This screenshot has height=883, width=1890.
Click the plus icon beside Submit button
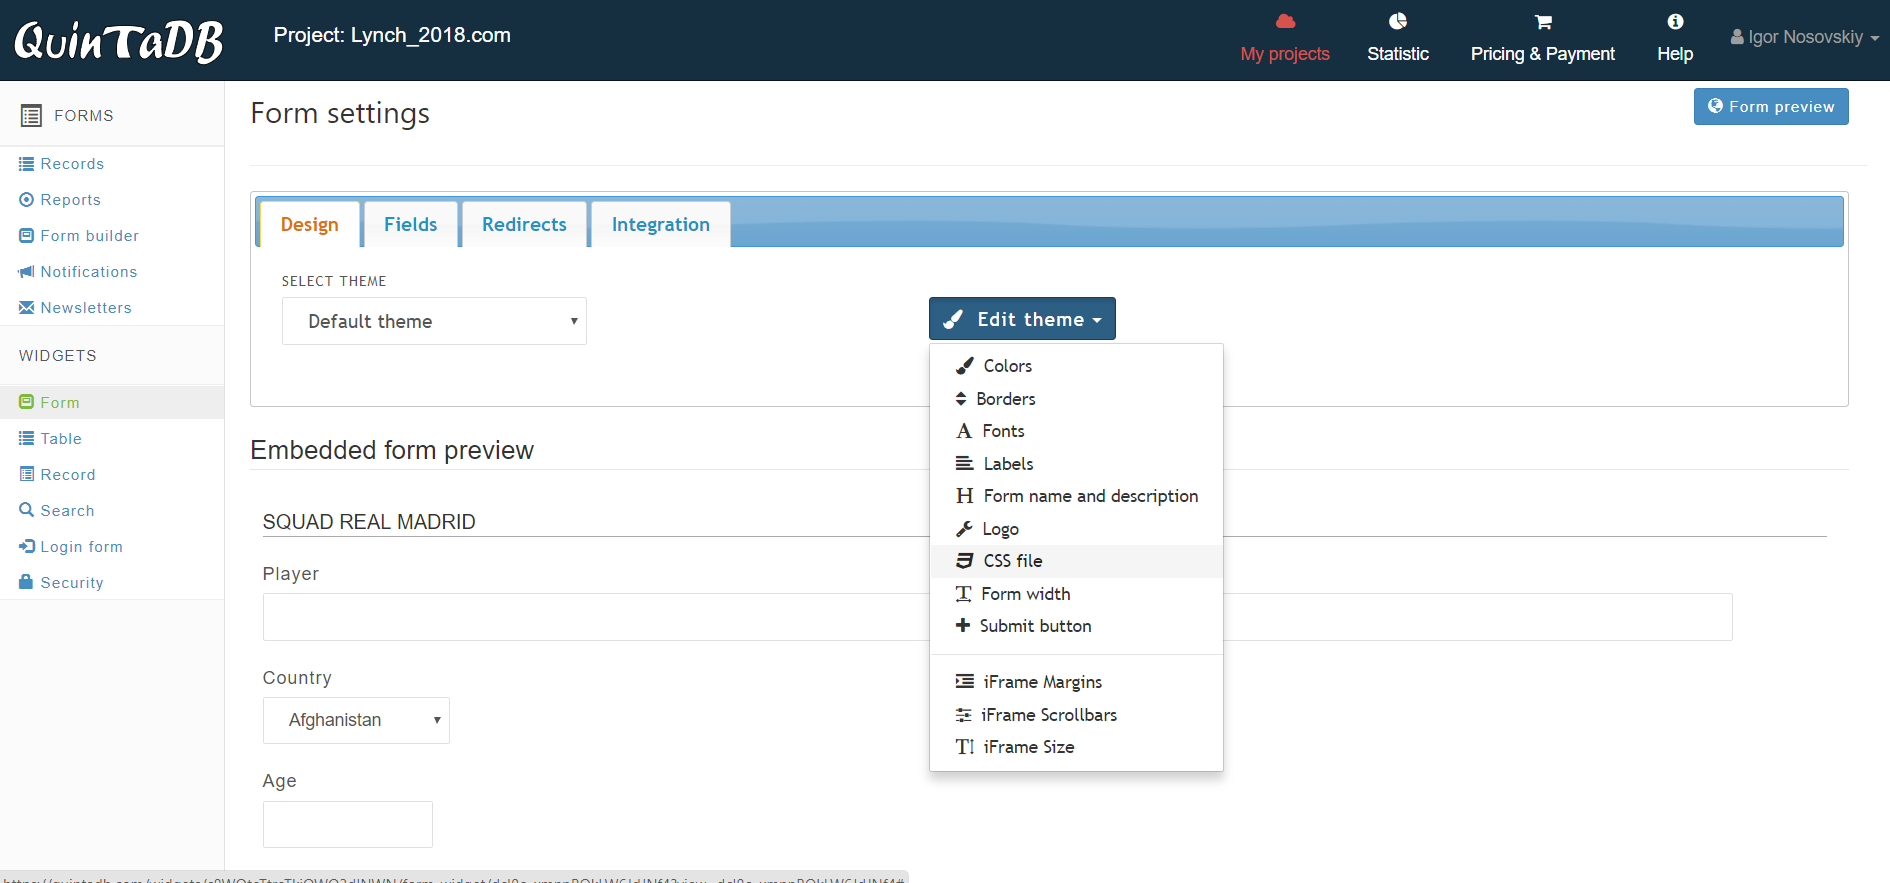click(962, 626)
